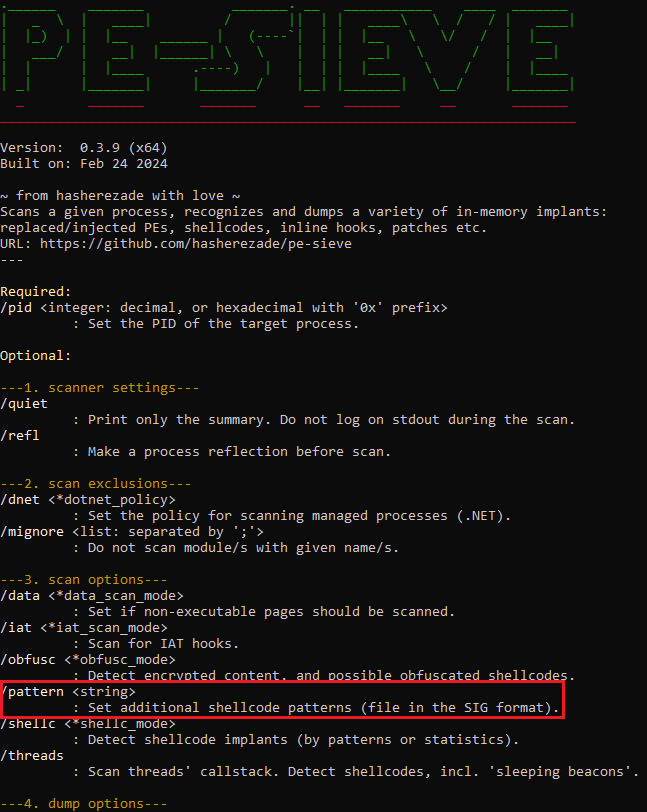Screen dimensions: 647x812
Task: Click the '---4. dump options---' heading
Action: pos(84,804)
